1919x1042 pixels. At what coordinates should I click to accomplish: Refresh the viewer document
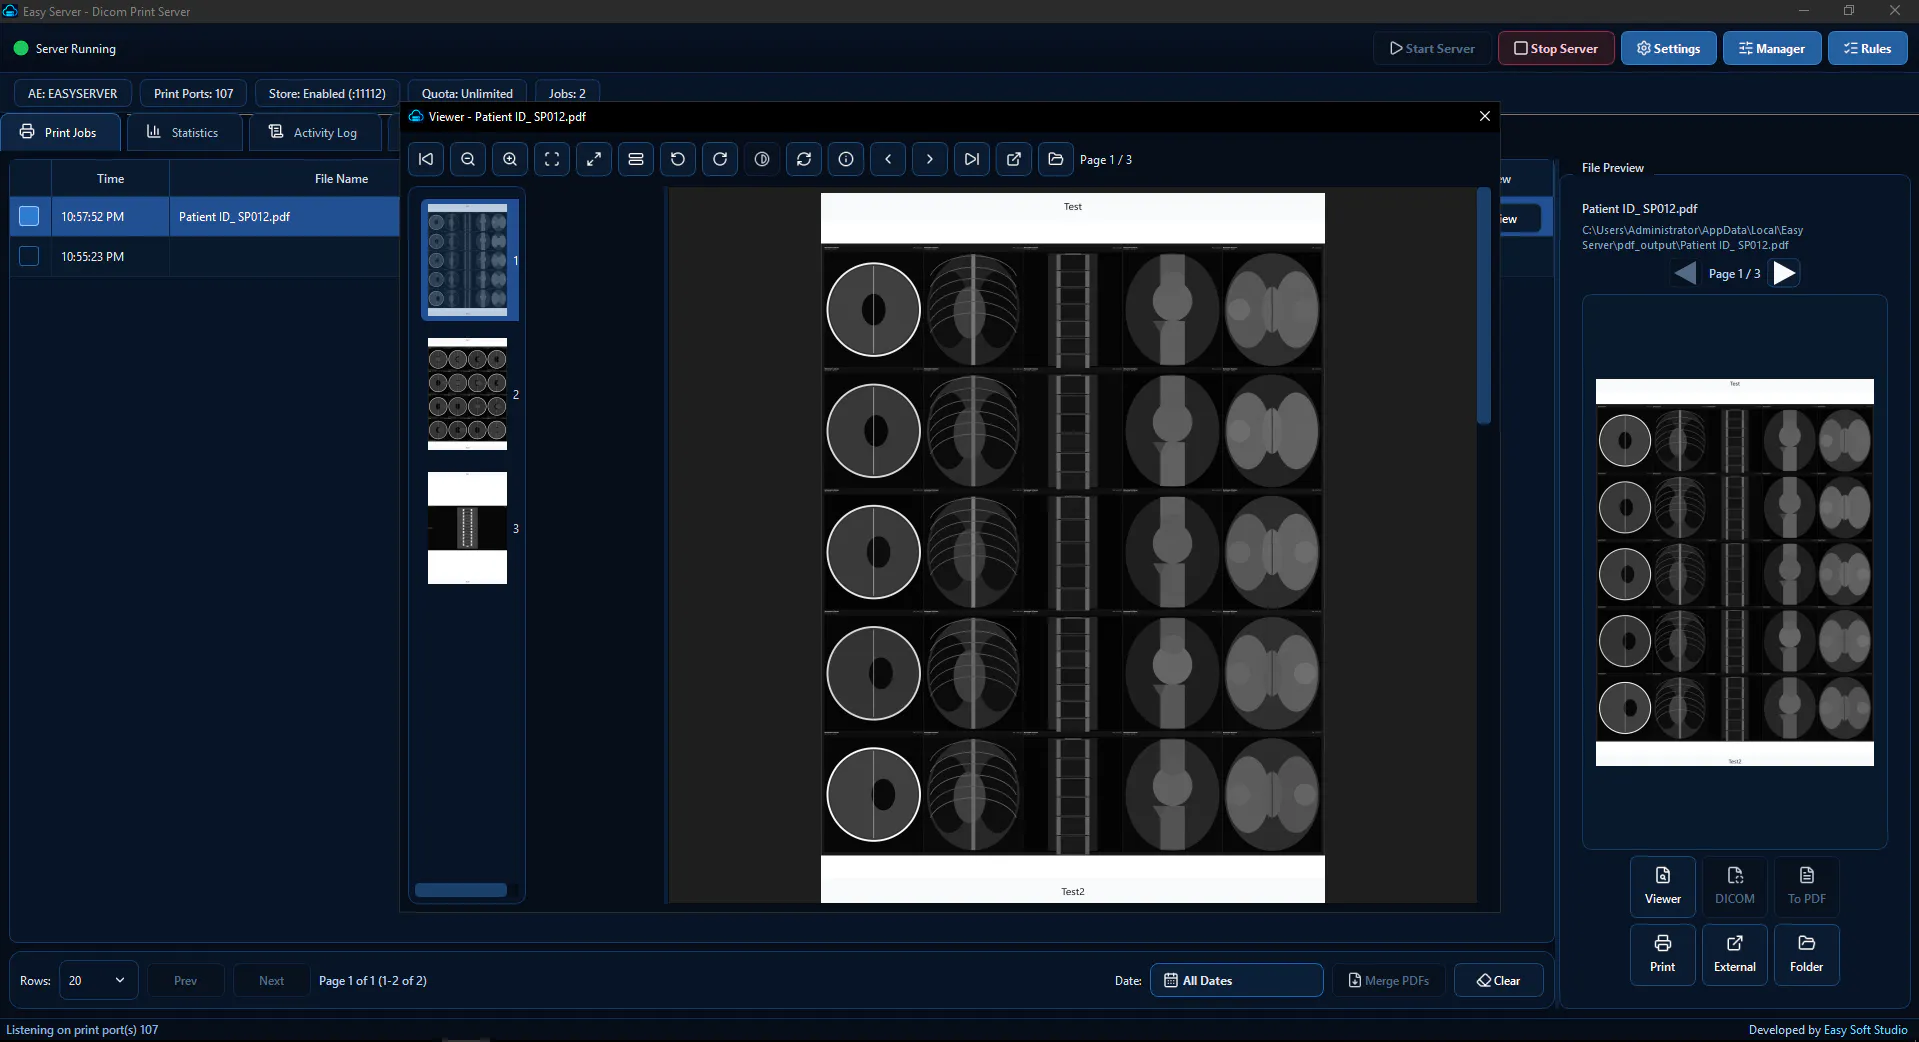coord(804,159)
